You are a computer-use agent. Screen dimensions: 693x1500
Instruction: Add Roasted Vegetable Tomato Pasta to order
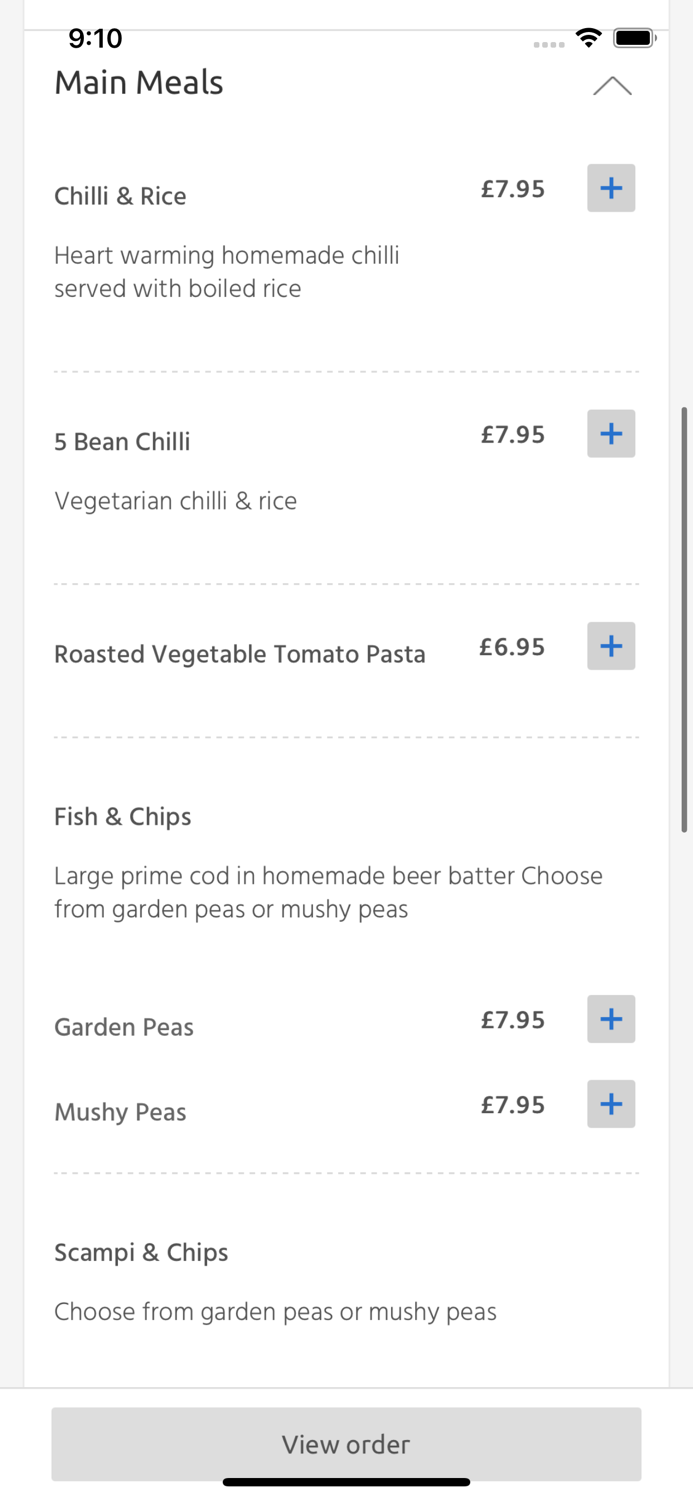610,646
